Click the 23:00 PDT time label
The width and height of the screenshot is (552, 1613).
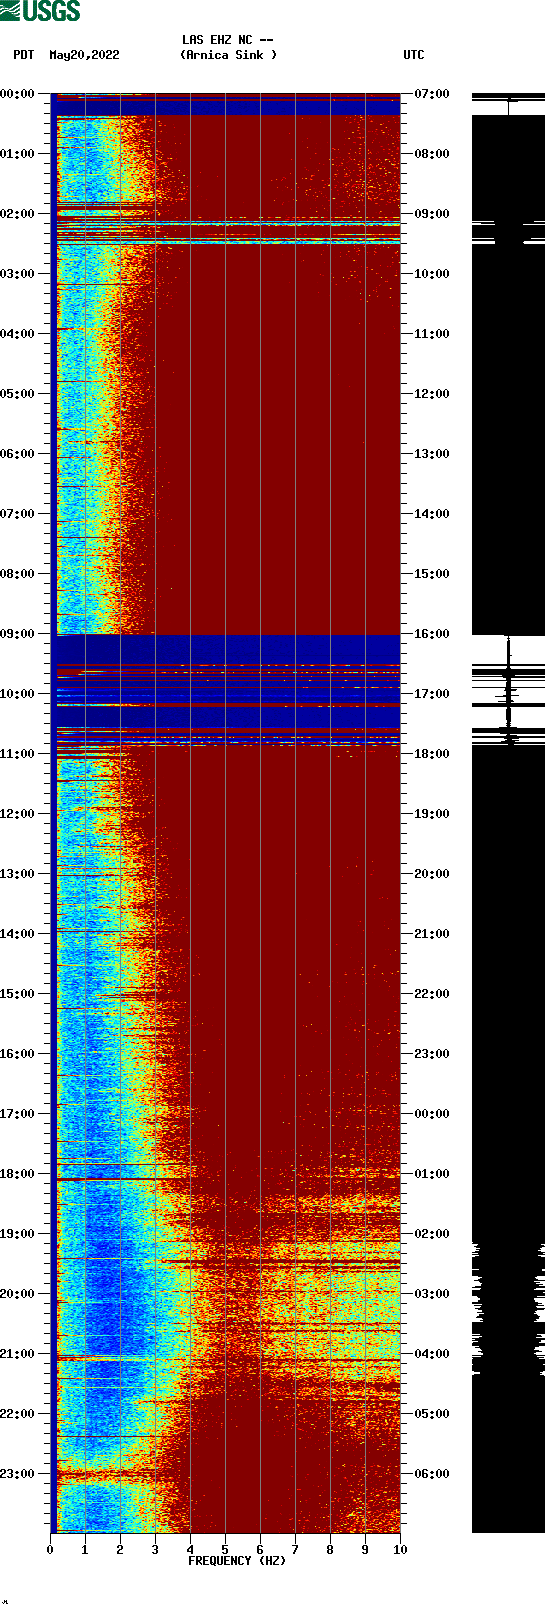(17, 1474)
